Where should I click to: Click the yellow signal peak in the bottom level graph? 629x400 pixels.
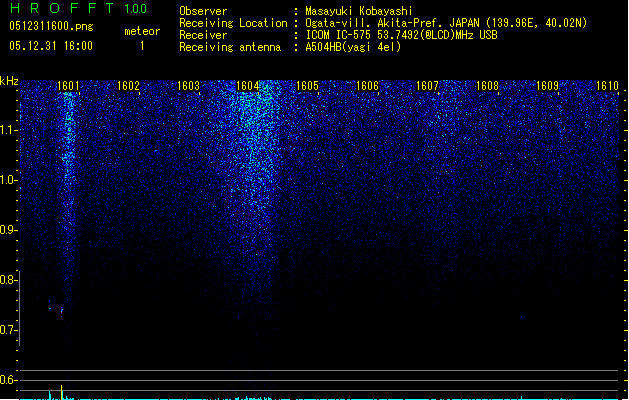pos(61,392)
